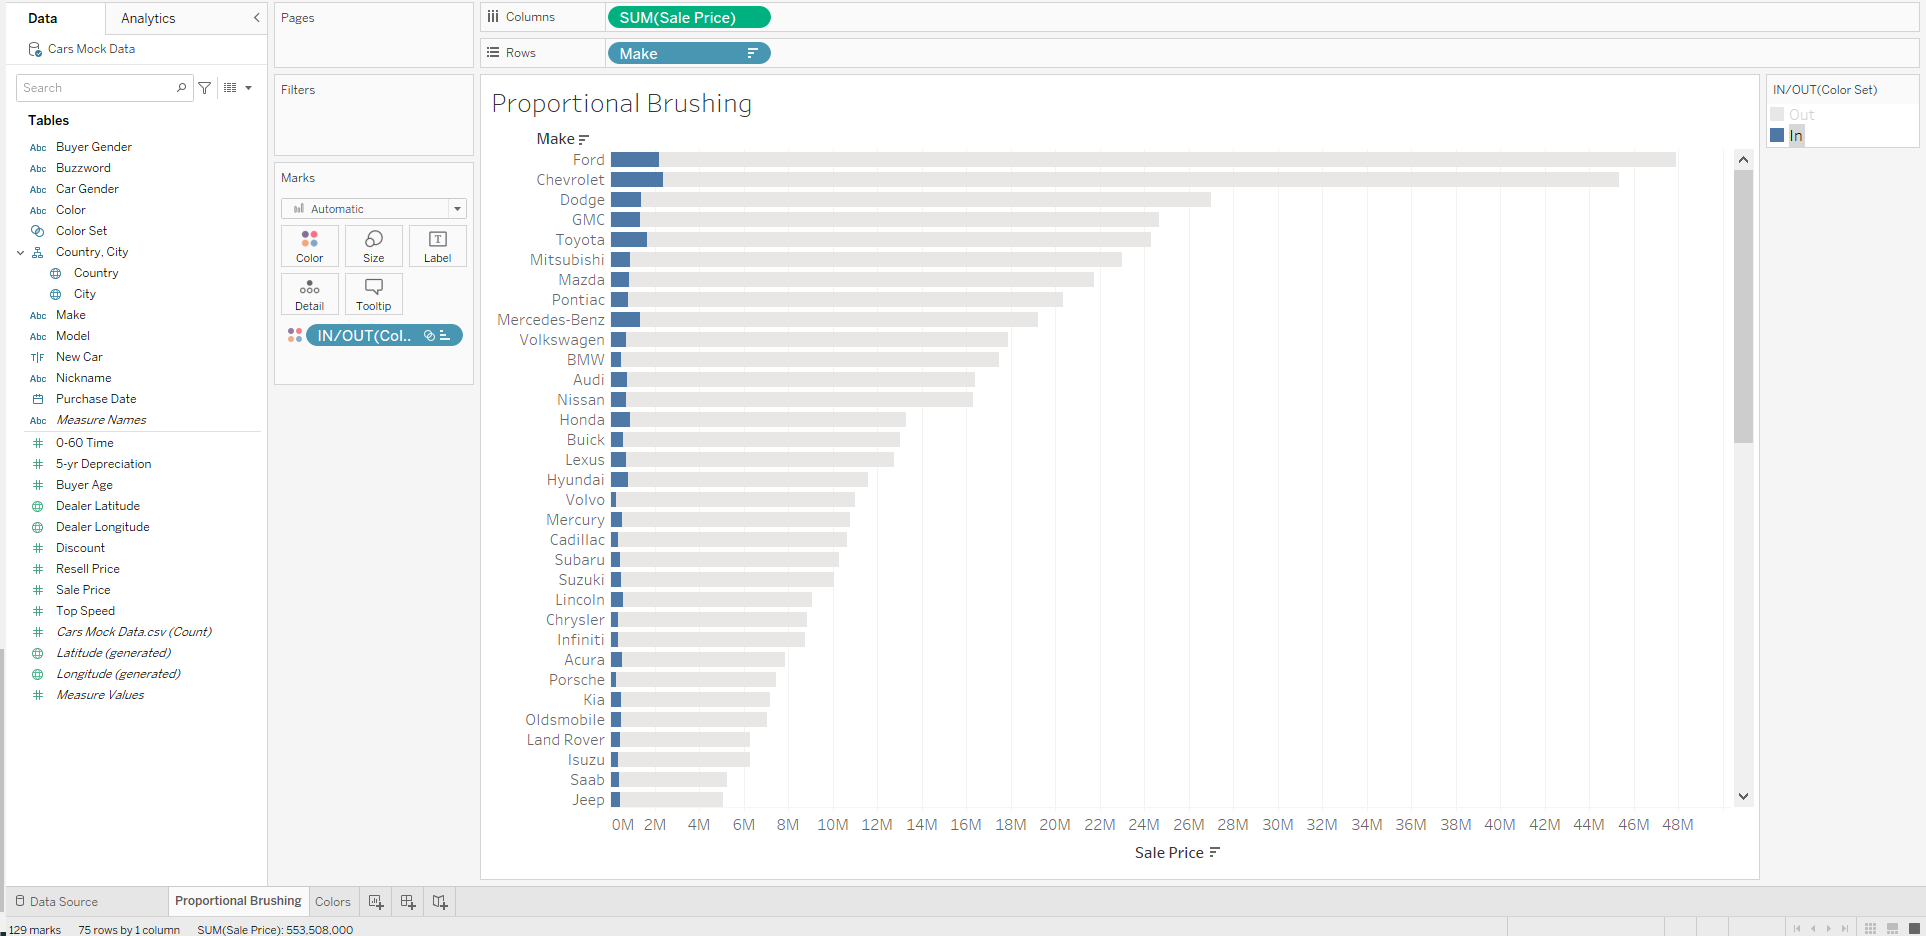
Task: Select the Nickname field
Action: click(x=84, y=378)
